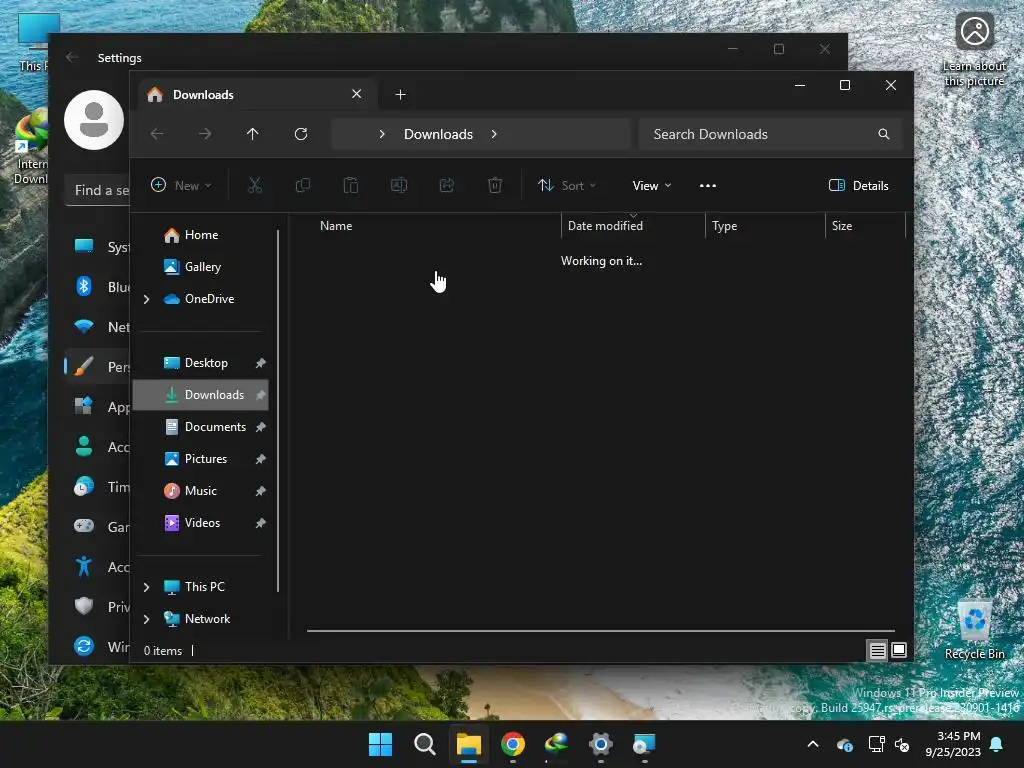Click the 'Working on it...' text
This screenshot has height=768, width=1024.
[x=601, y=261]
